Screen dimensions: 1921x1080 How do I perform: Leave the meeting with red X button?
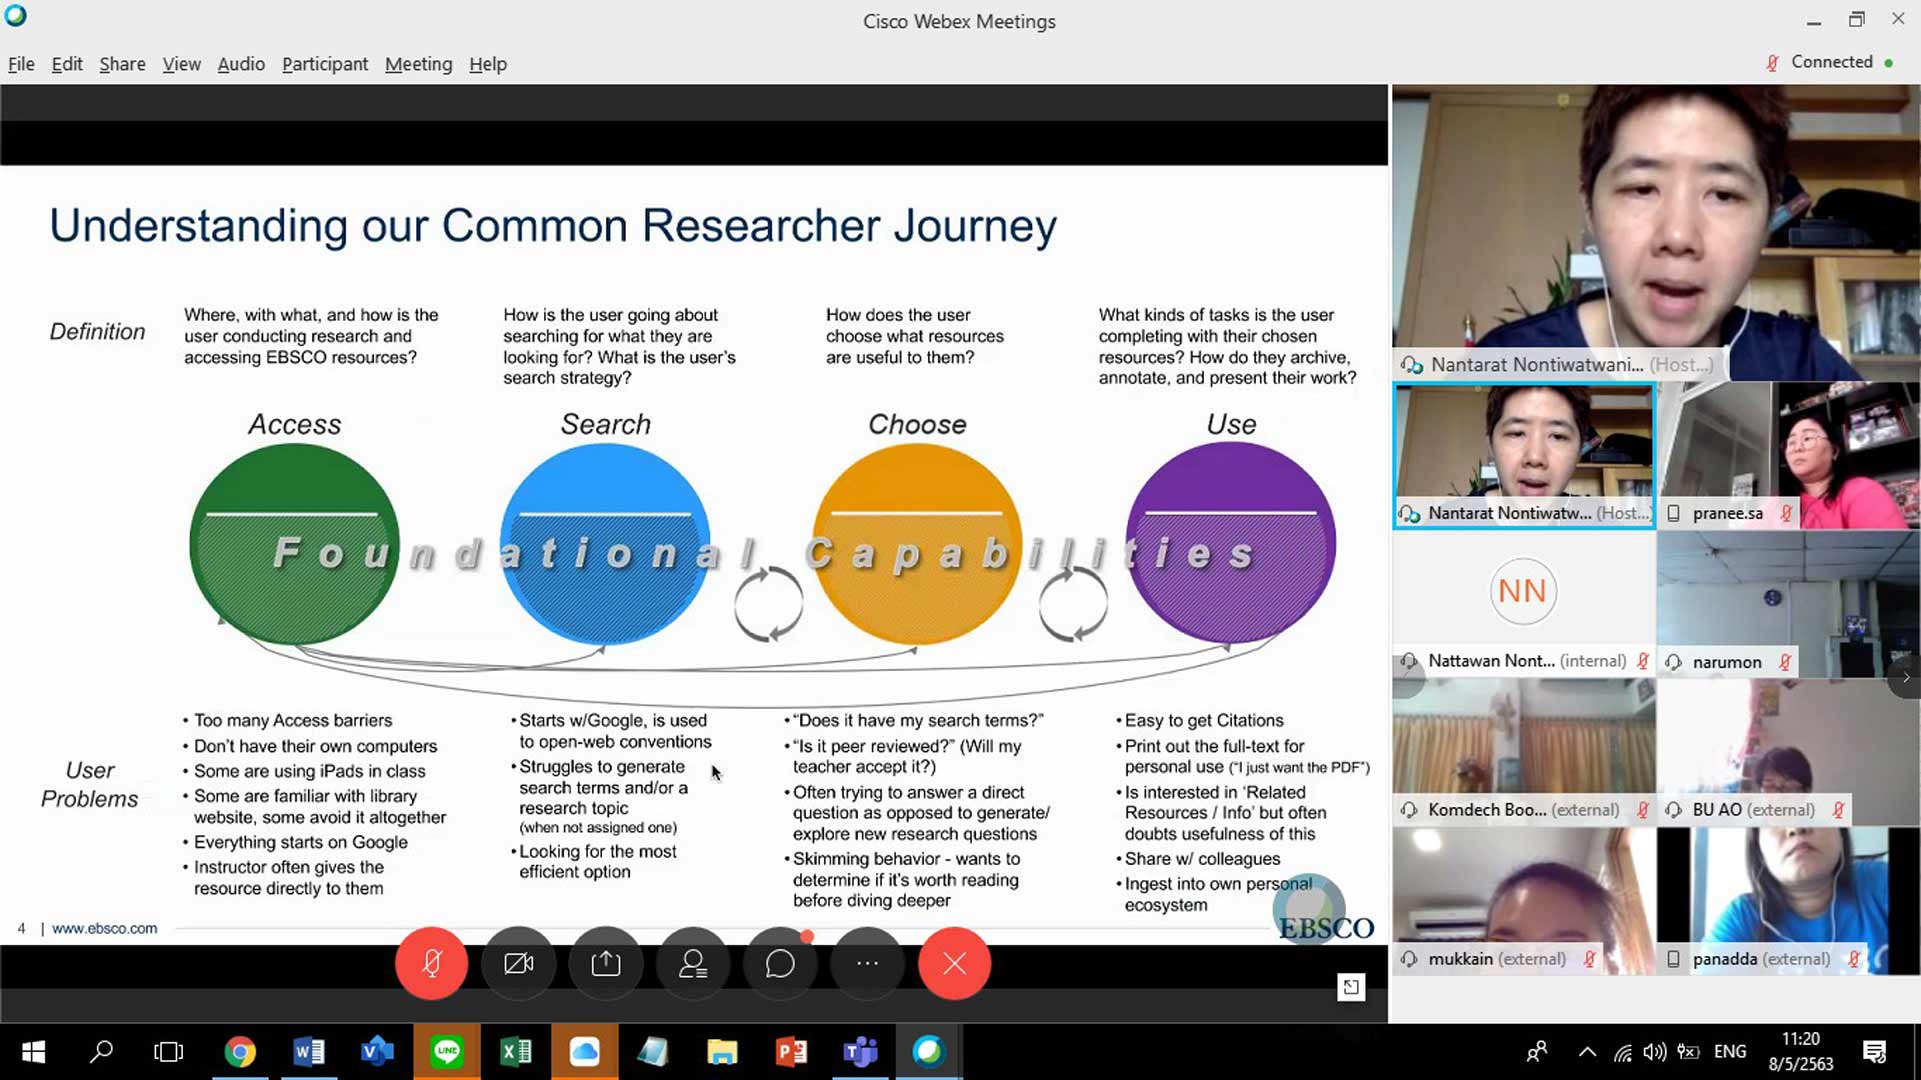click(954, 963)
